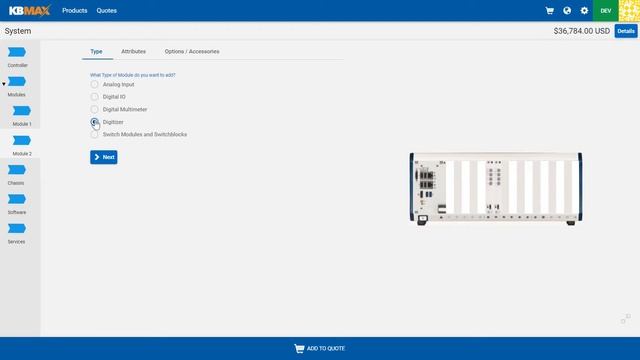Screen dimensions: 640x360
Task: Open the Quotes menu
Action: tap(107, 11)
